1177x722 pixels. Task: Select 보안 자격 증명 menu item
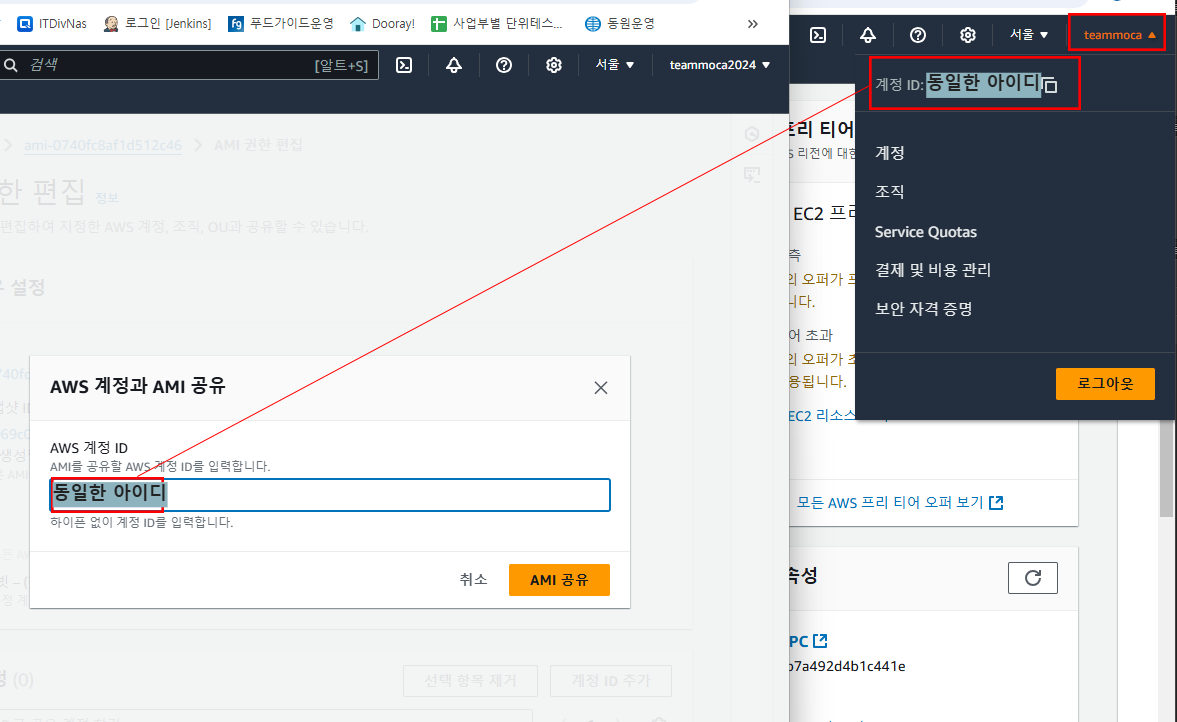point(923,308)
